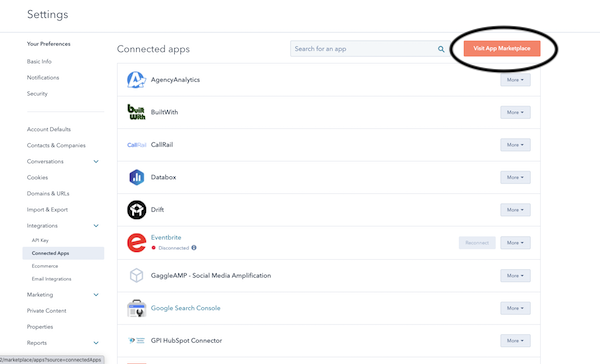Screen dimensions: 600x364
Task: Open the Eventbrite app link
Action: click(x=166, y=237)
